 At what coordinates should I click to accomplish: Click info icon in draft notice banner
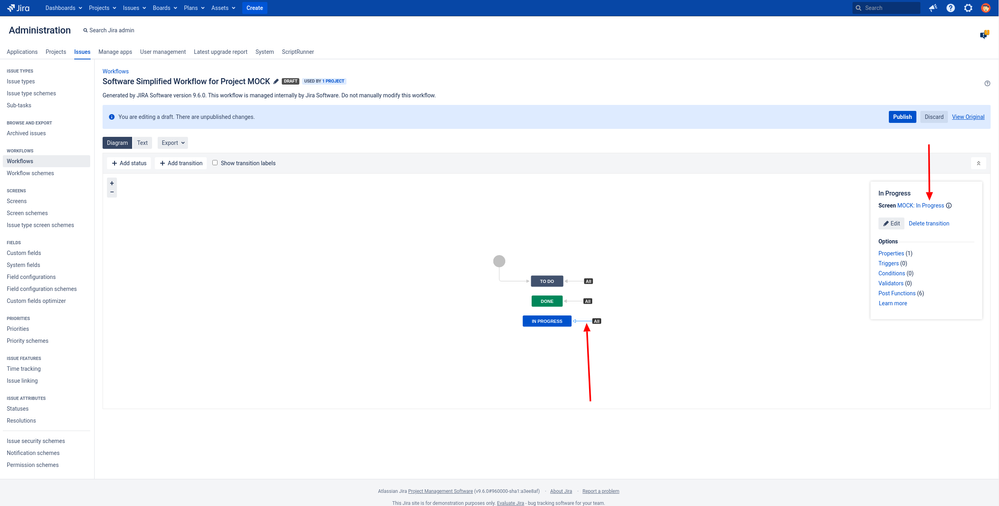(112, 117)
